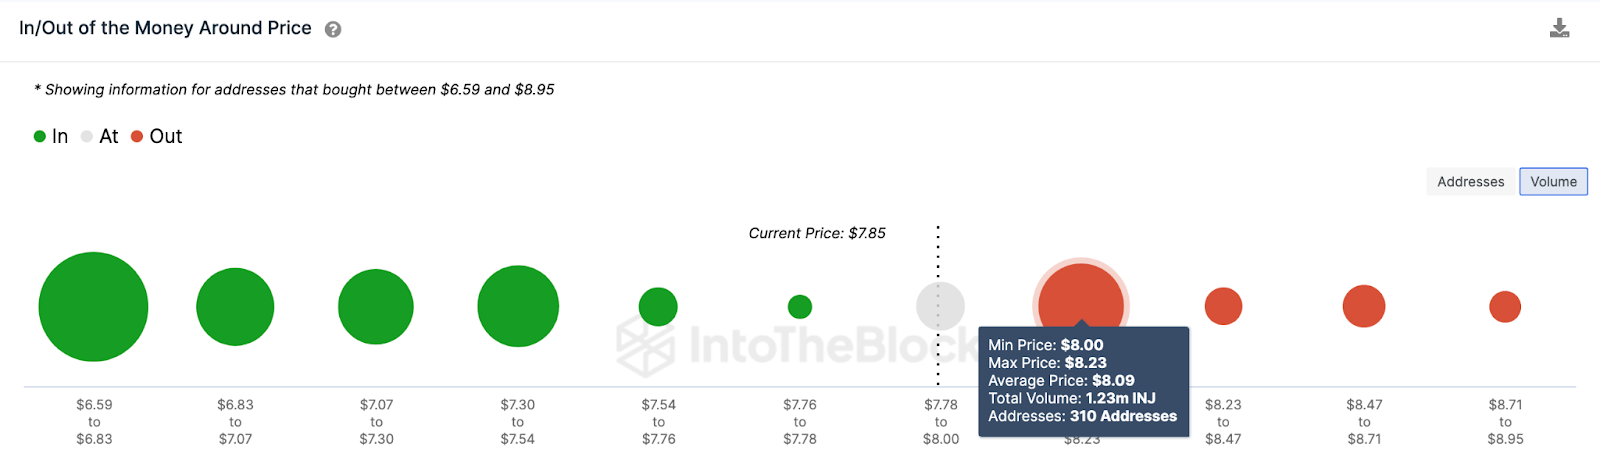Select the small $7.54 to $7.76 bubble

pos(658,307)
